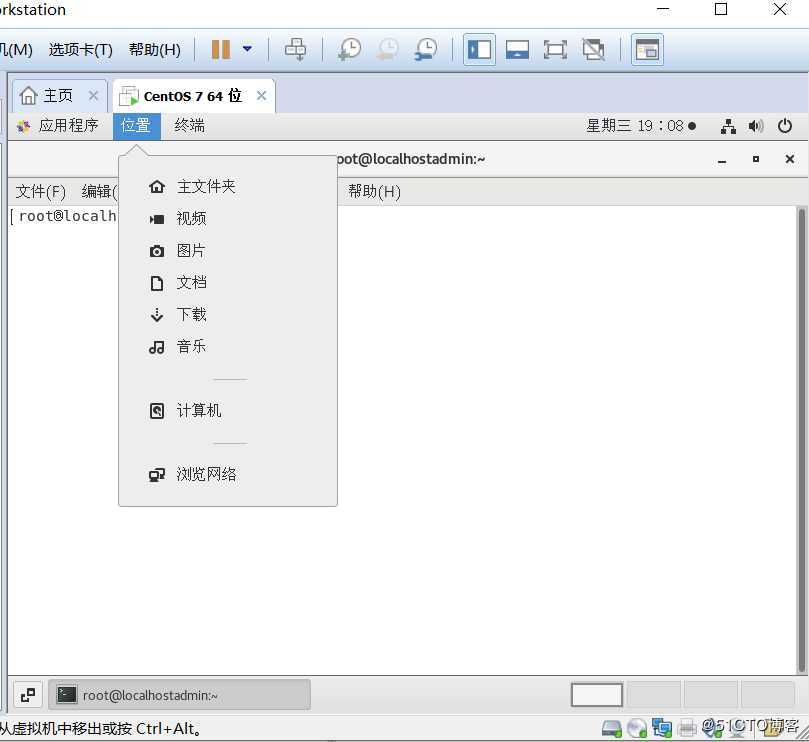The width and height of the screenshot is (809, 742).
Task: Toggle Unity mode
Action: [x=593, y=50]
